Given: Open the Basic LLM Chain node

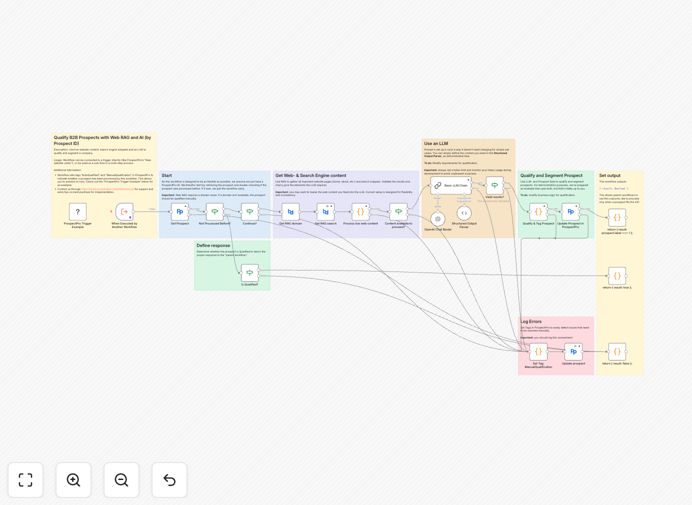Looking at the screenshot, I should 451,186.
